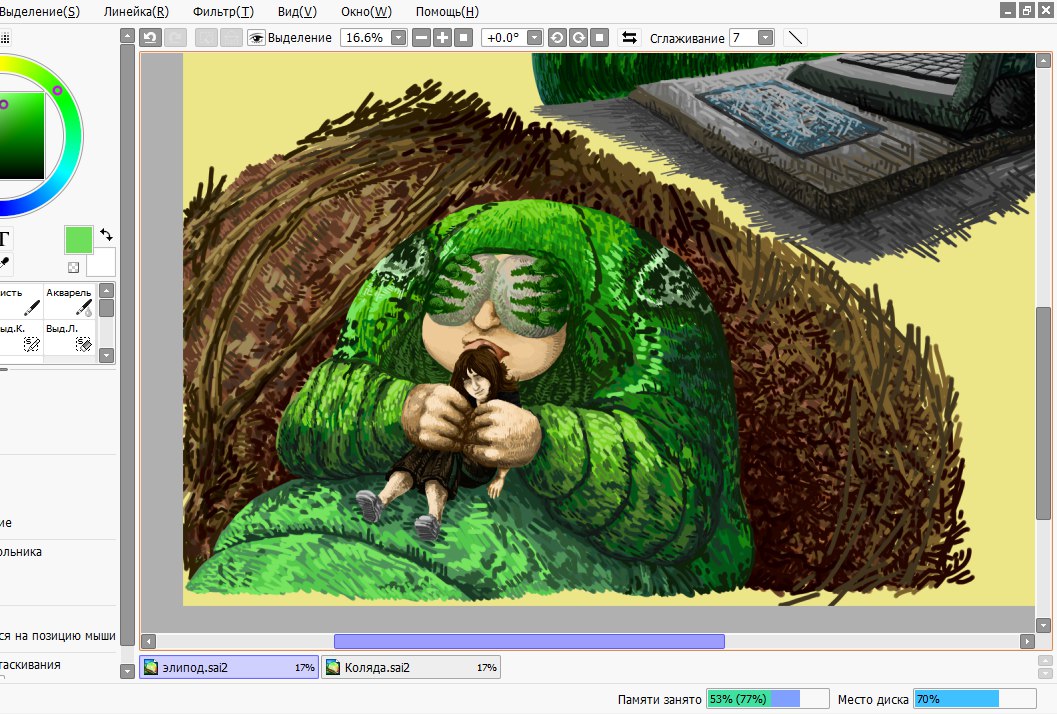This screenshot has width=1057, height=714.
Task: Open the Линейка(R) menu
Action: pos(136,11)
